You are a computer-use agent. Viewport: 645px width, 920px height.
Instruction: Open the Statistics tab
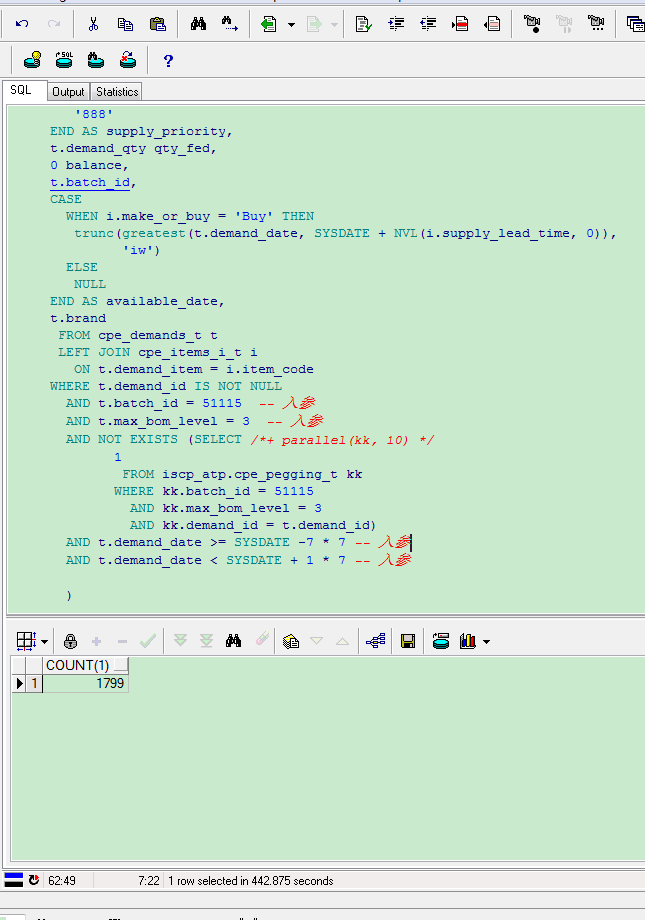pos(117,92)
